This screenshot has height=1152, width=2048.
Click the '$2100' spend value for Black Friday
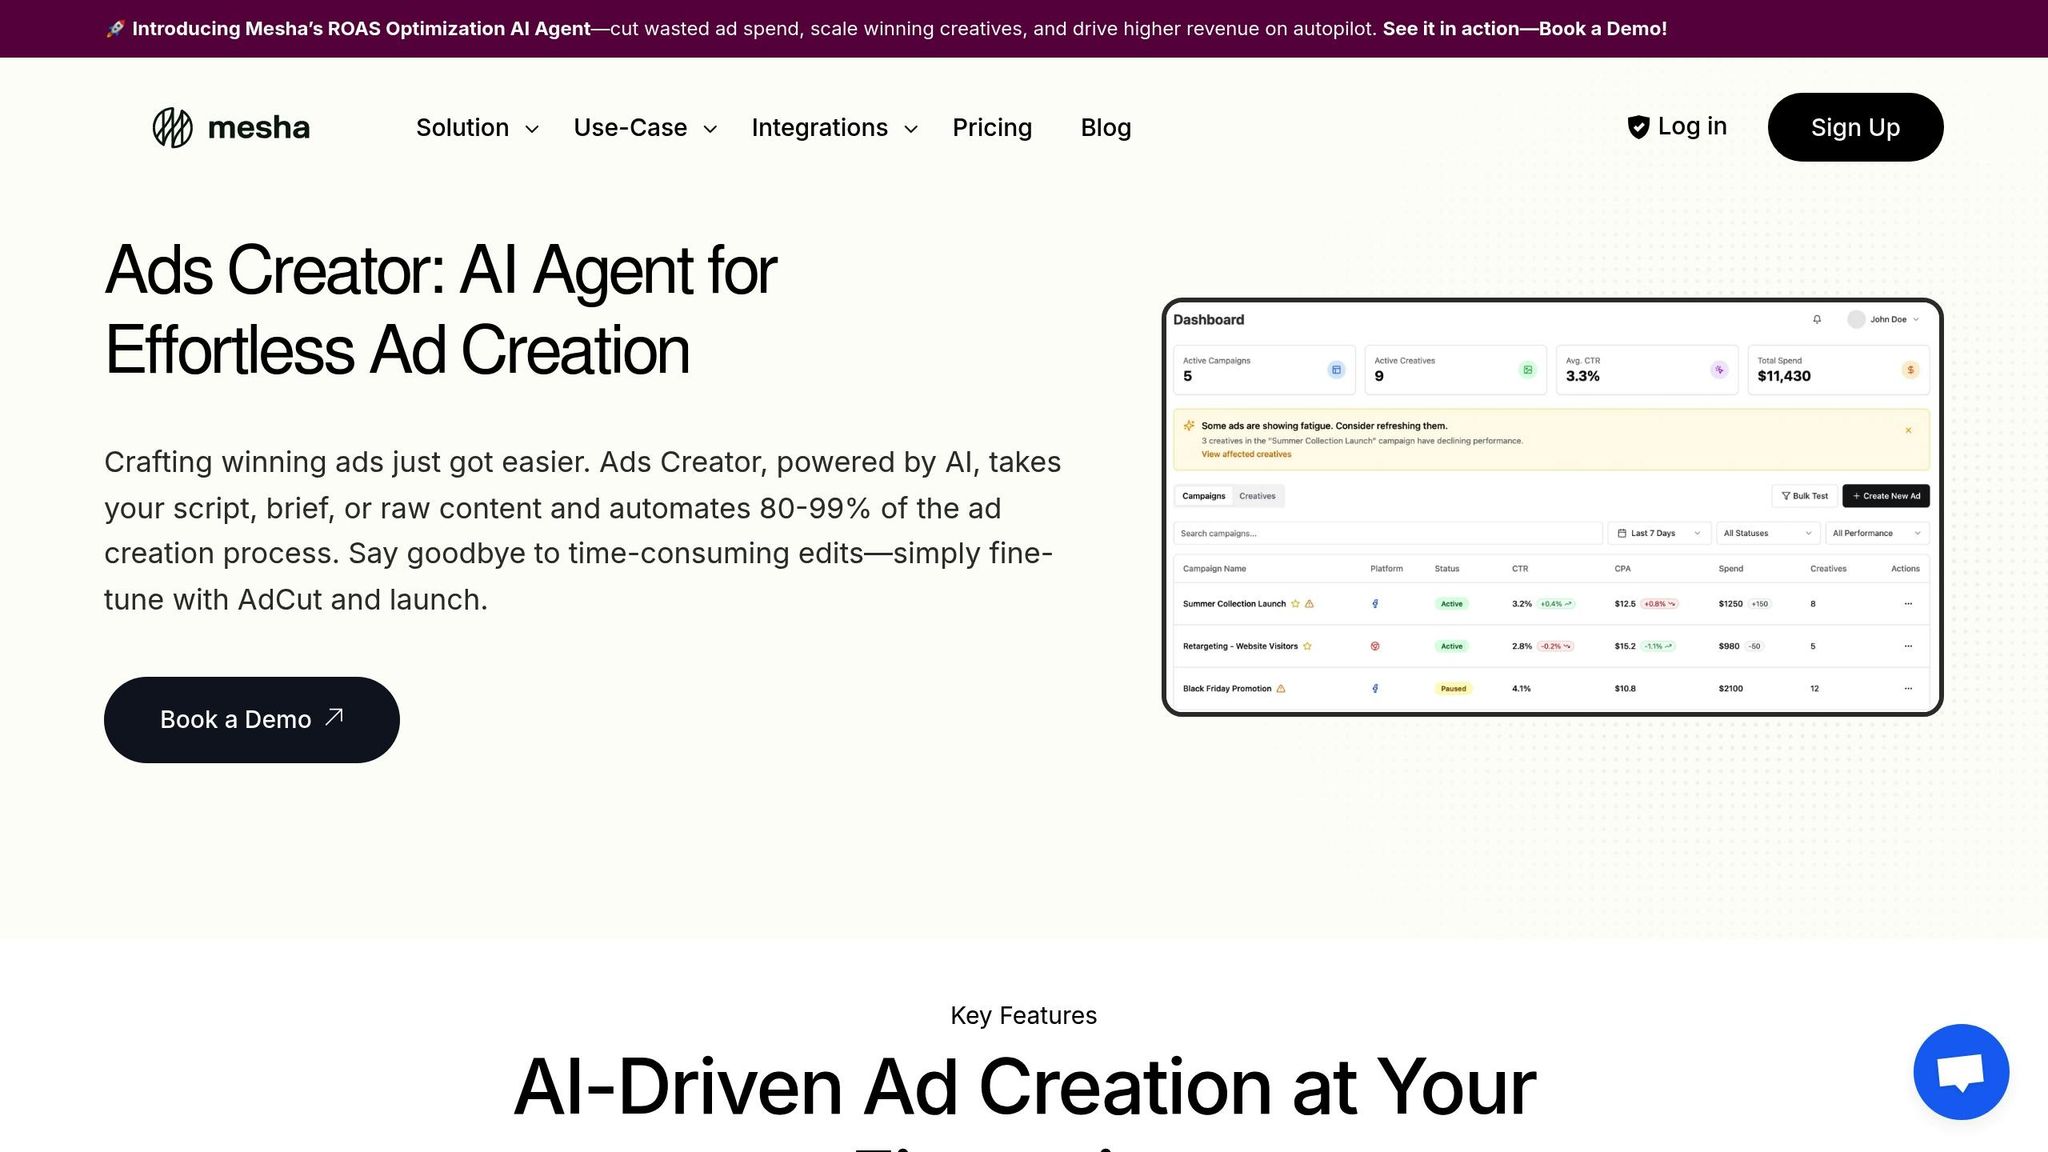(x=1730, y=689)
